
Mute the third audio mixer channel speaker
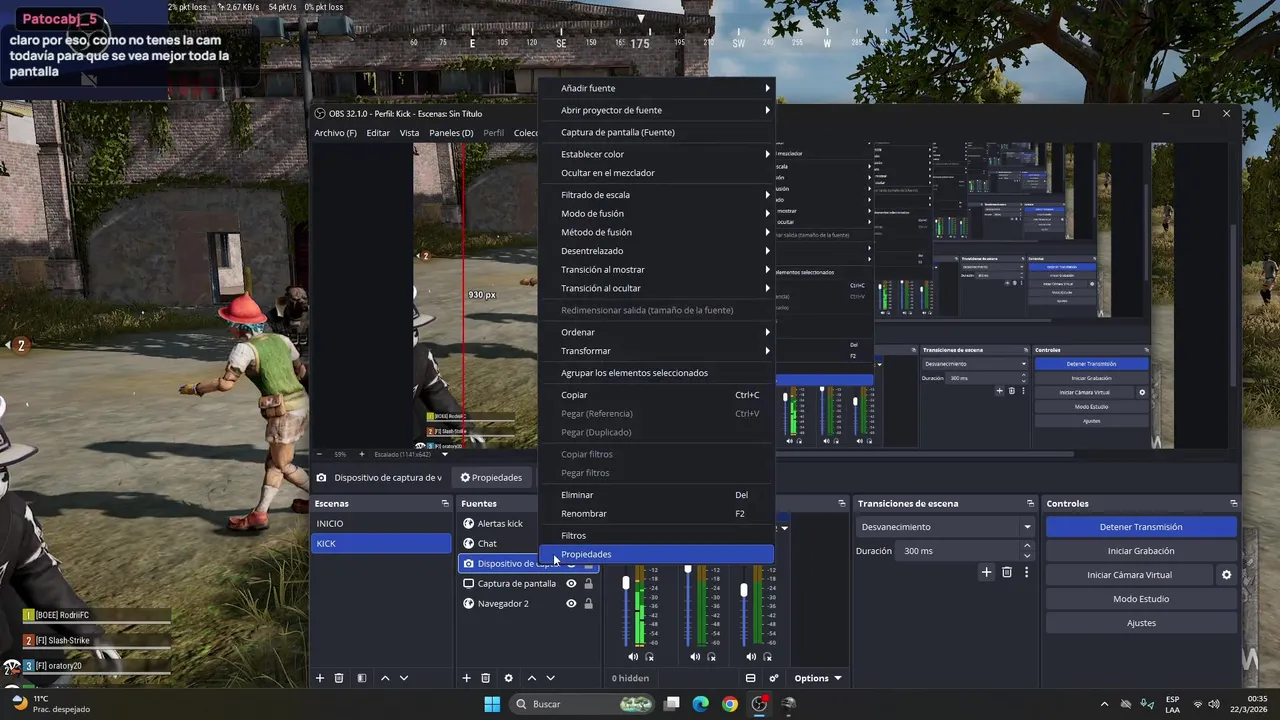751,657
